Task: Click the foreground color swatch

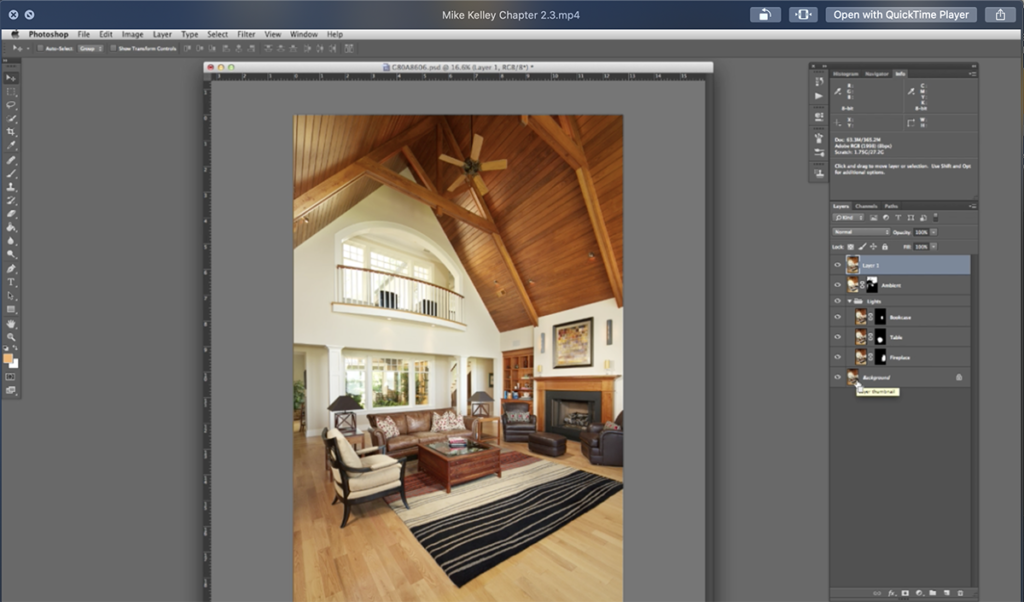Action: (x=9, y=358)
